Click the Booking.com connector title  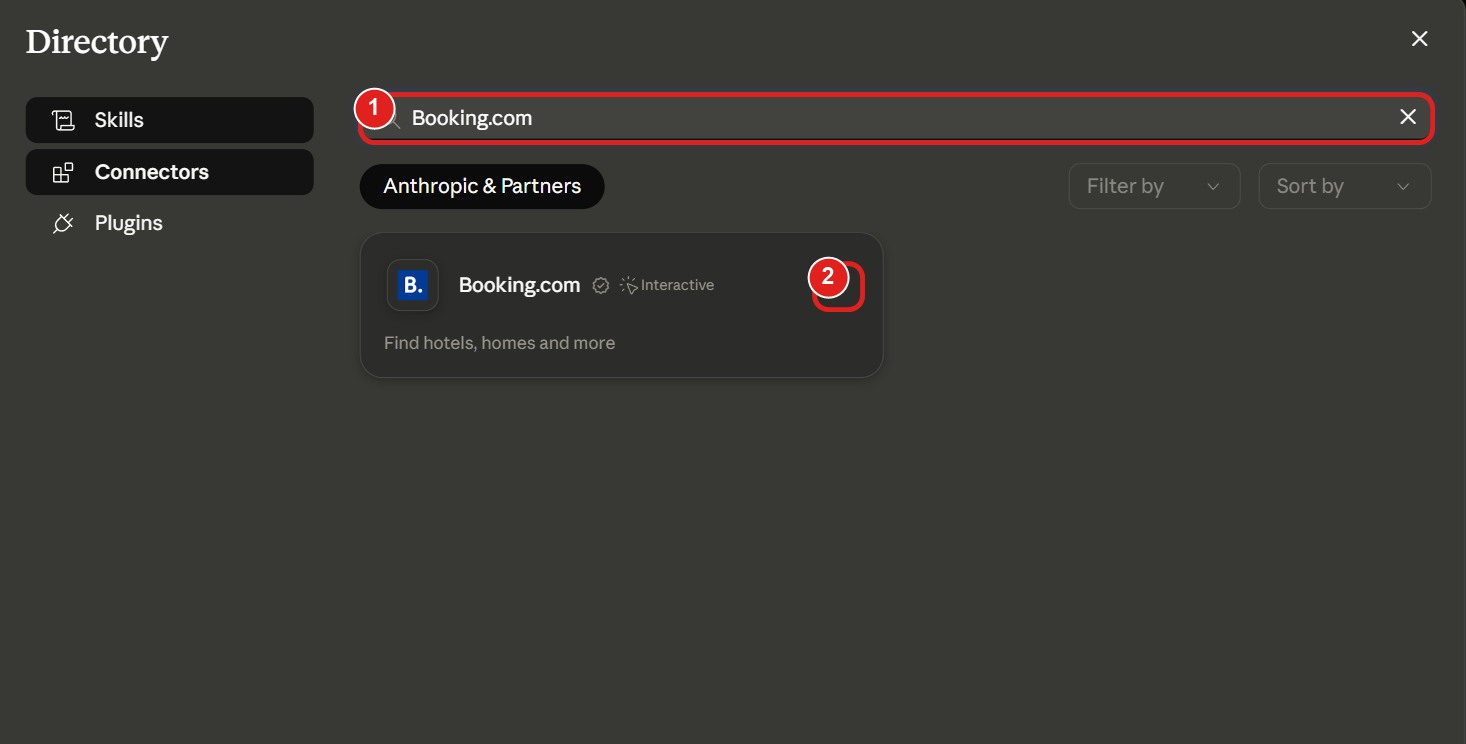(x=519, y=285)
